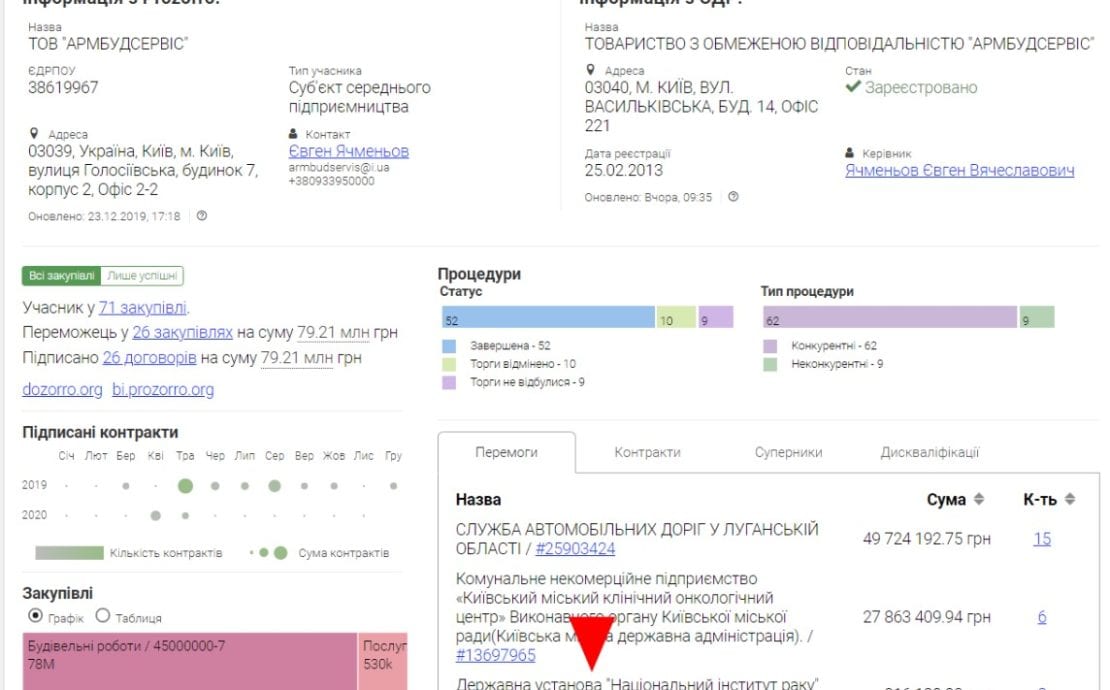Click the registration date '25.02.2013'

624,171
